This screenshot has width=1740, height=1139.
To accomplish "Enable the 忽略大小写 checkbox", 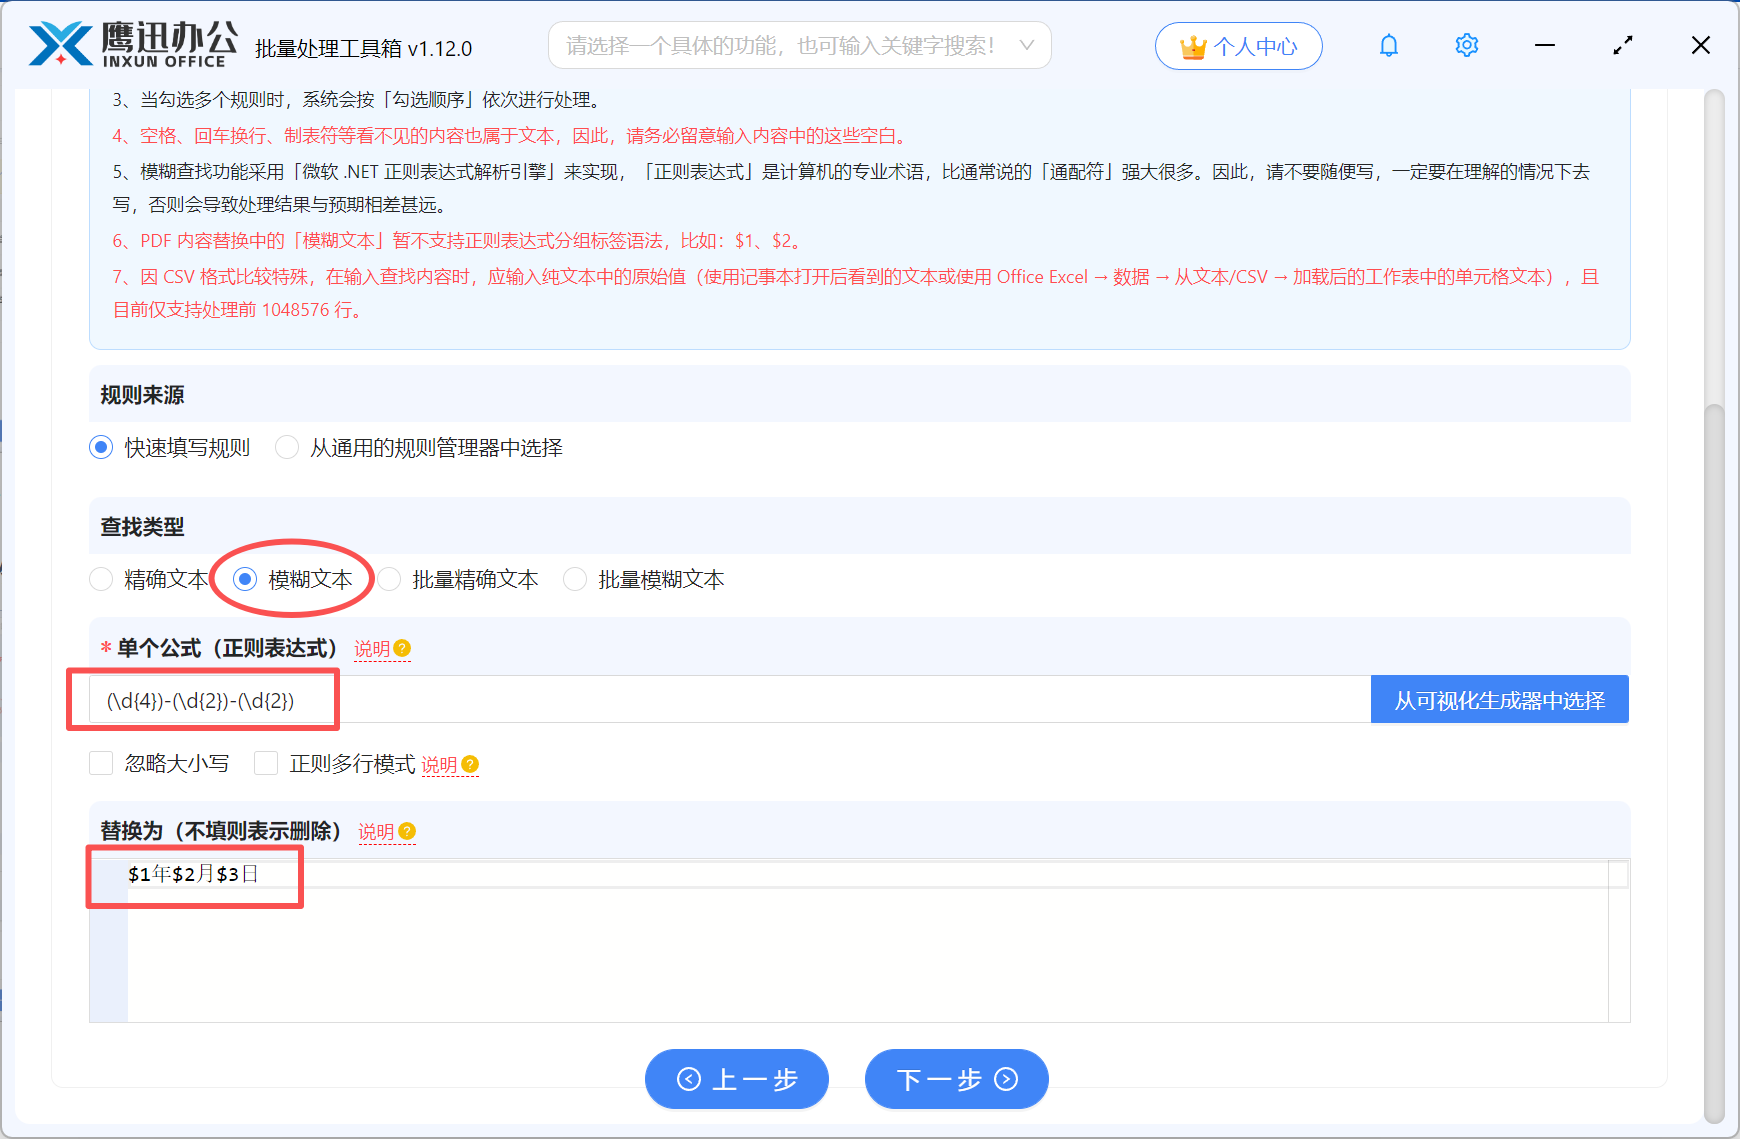I will pos(101,763).
